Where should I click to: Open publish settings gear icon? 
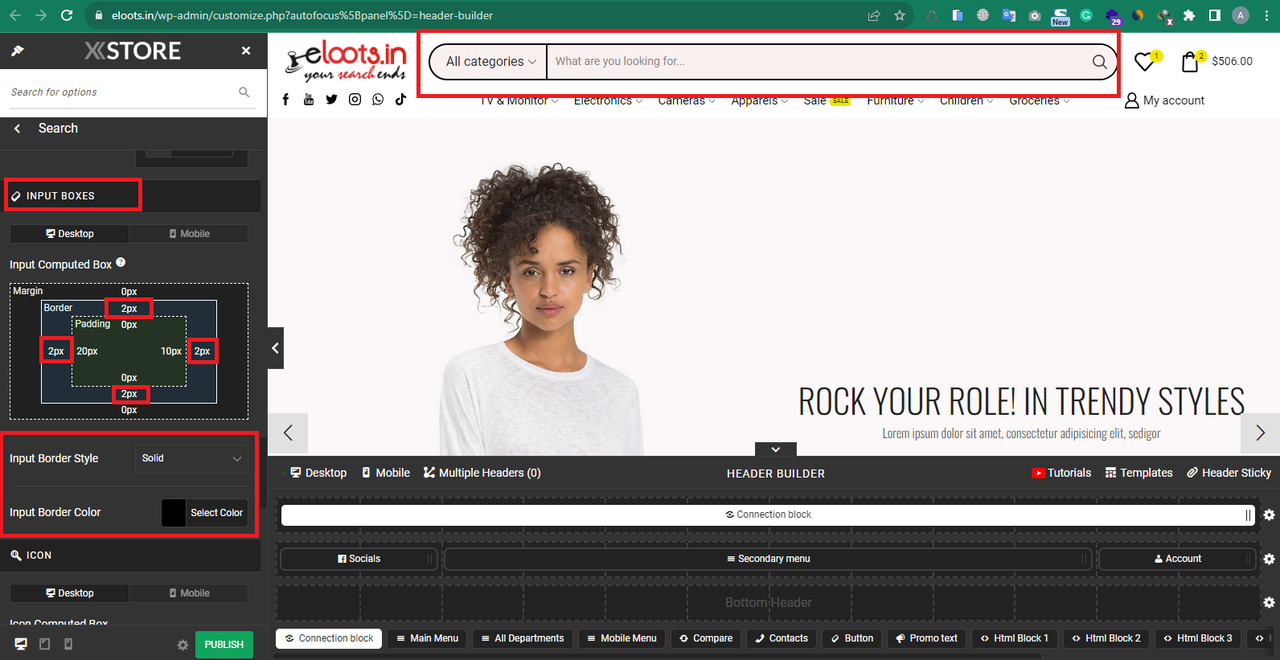click(182, 645)
